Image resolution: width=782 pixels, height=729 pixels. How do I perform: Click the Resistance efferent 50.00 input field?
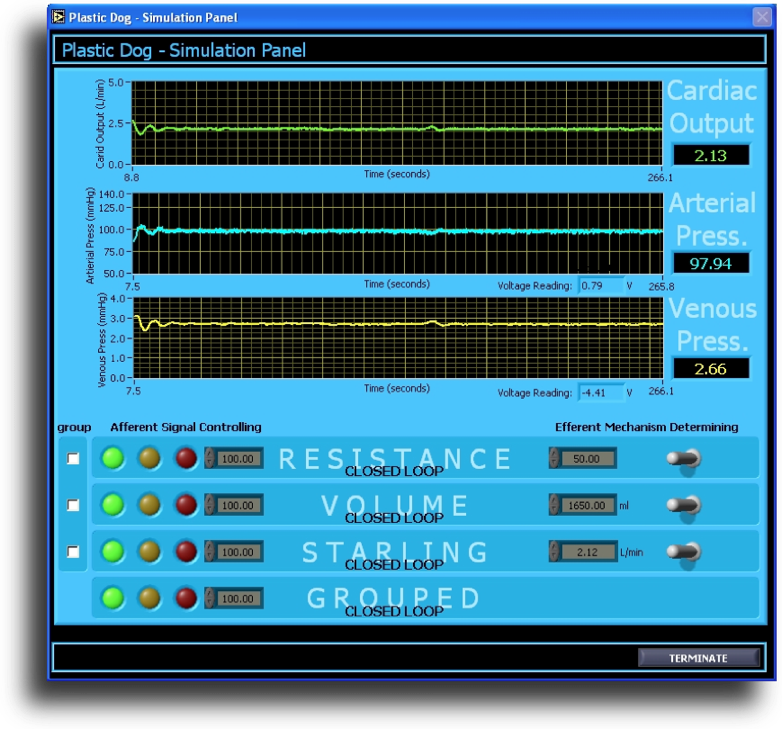(x=587, y=459)
